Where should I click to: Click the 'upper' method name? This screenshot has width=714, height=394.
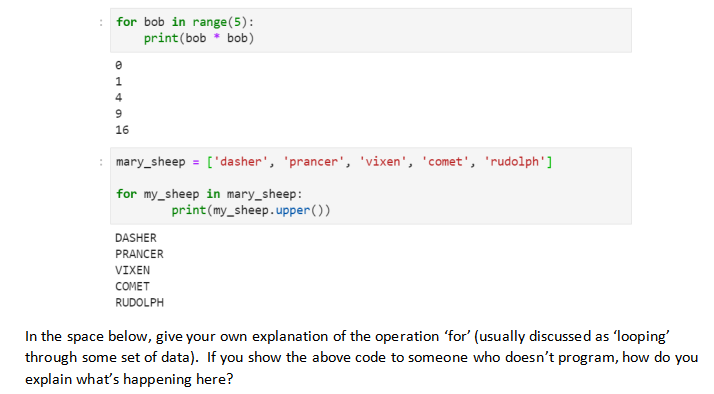point(293,210)
